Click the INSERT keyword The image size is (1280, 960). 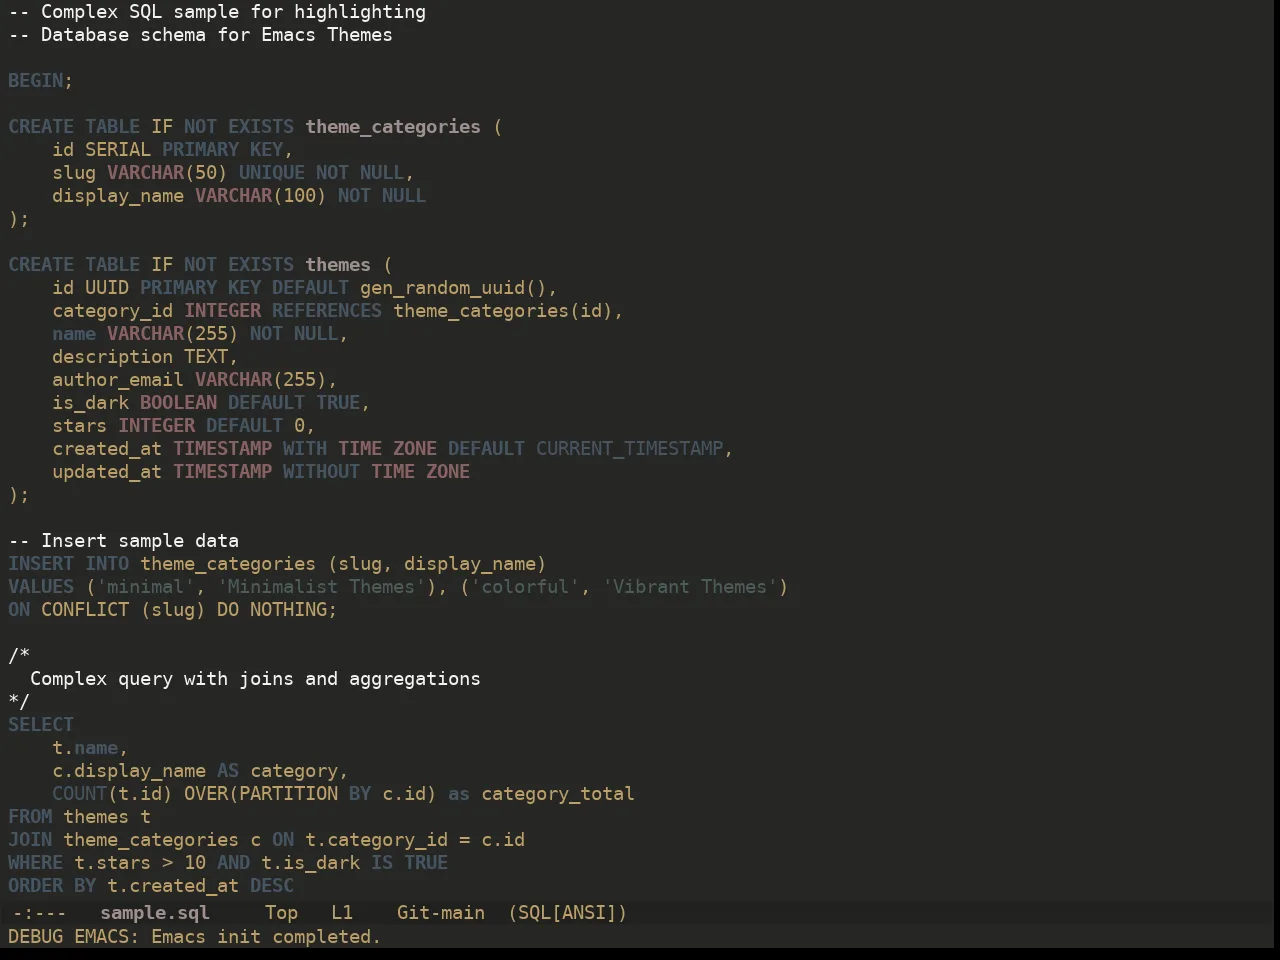(x=41, y=563)
